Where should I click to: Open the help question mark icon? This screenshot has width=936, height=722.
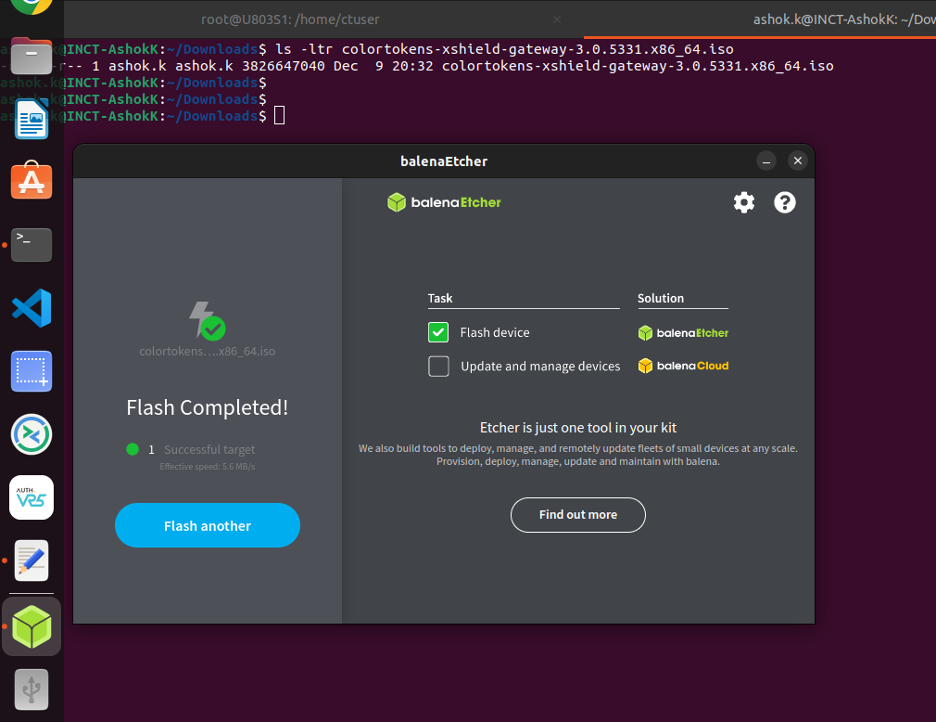[x=785, y=202]
